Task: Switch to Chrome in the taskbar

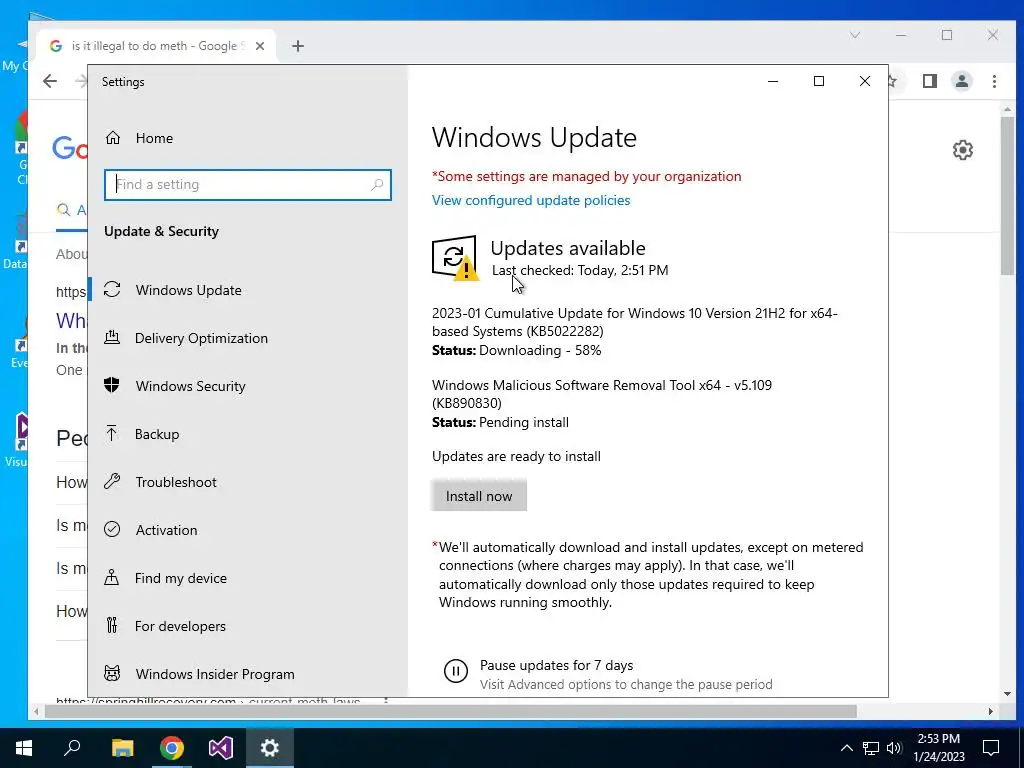Action: 172,748
